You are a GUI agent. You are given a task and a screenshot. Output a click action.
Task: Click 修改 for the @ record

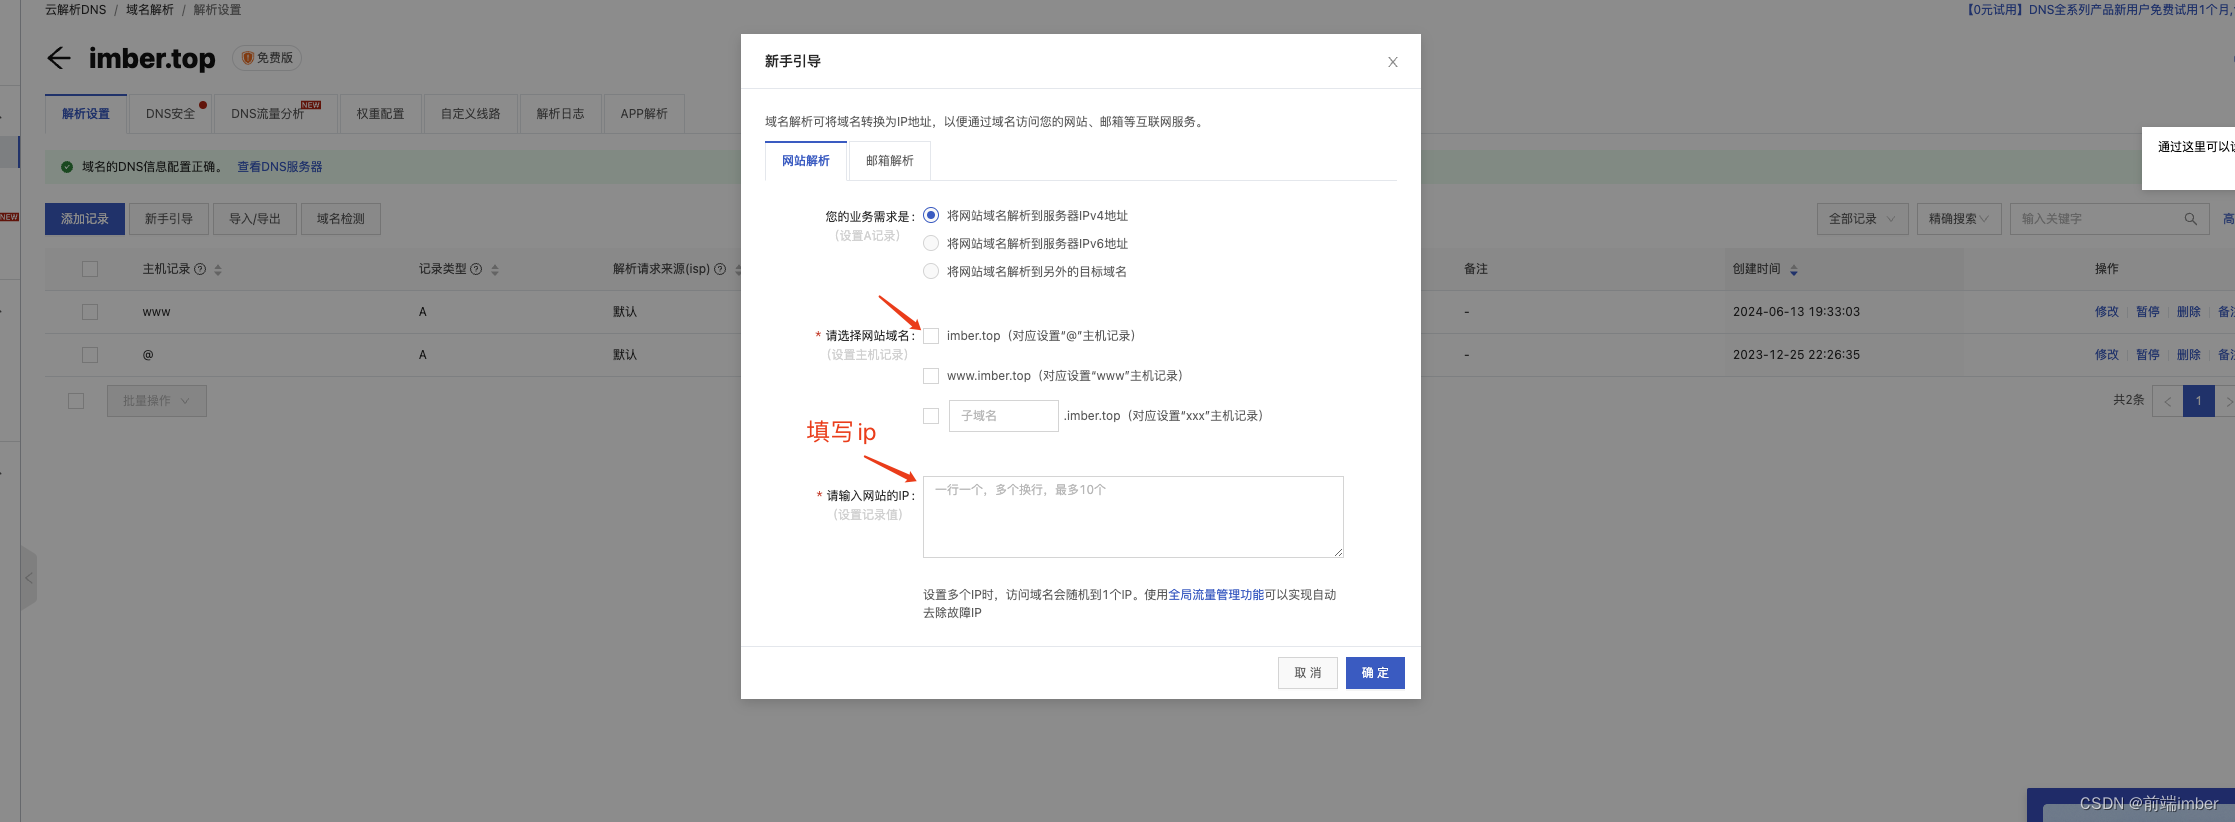pos(2107,355)
